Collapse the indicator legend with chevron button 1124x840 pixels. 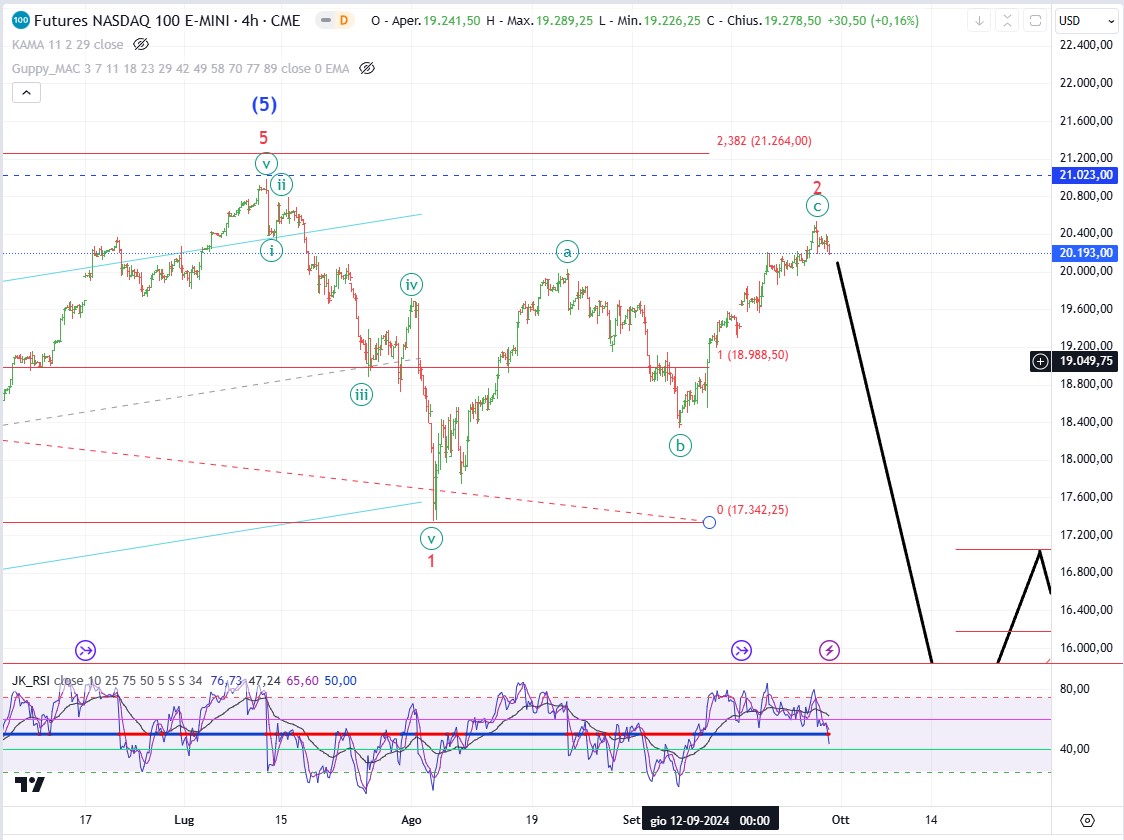click(x=27, y=92)
